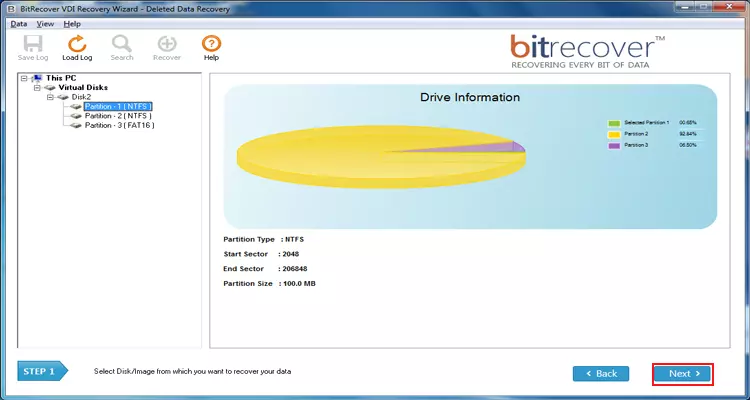The image size is (750, 400).
Task: Open Help via question mark icon
Action: point(211,44)
